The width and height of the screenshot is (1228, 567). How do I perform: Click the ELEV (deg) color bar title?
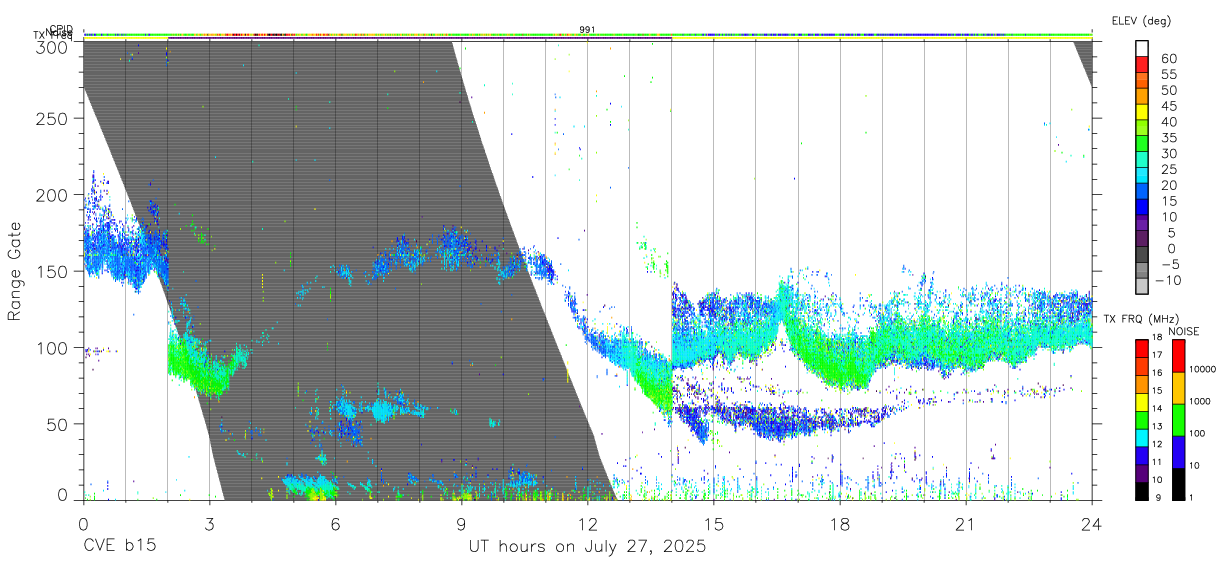click(x=1141, y=20)
